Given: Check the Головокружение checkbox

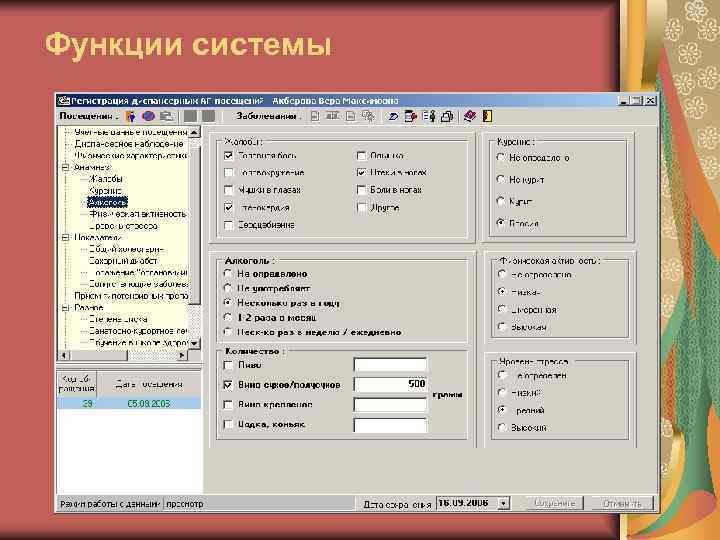Looking at the screenshot, I should pyautogui.click(x=228, y=173).
